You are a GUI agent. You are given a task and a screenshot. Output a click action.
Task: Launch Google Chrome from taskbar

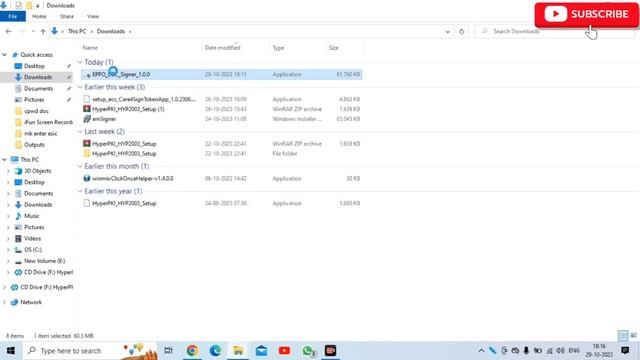pyautogui.click(x=192, y=351)
